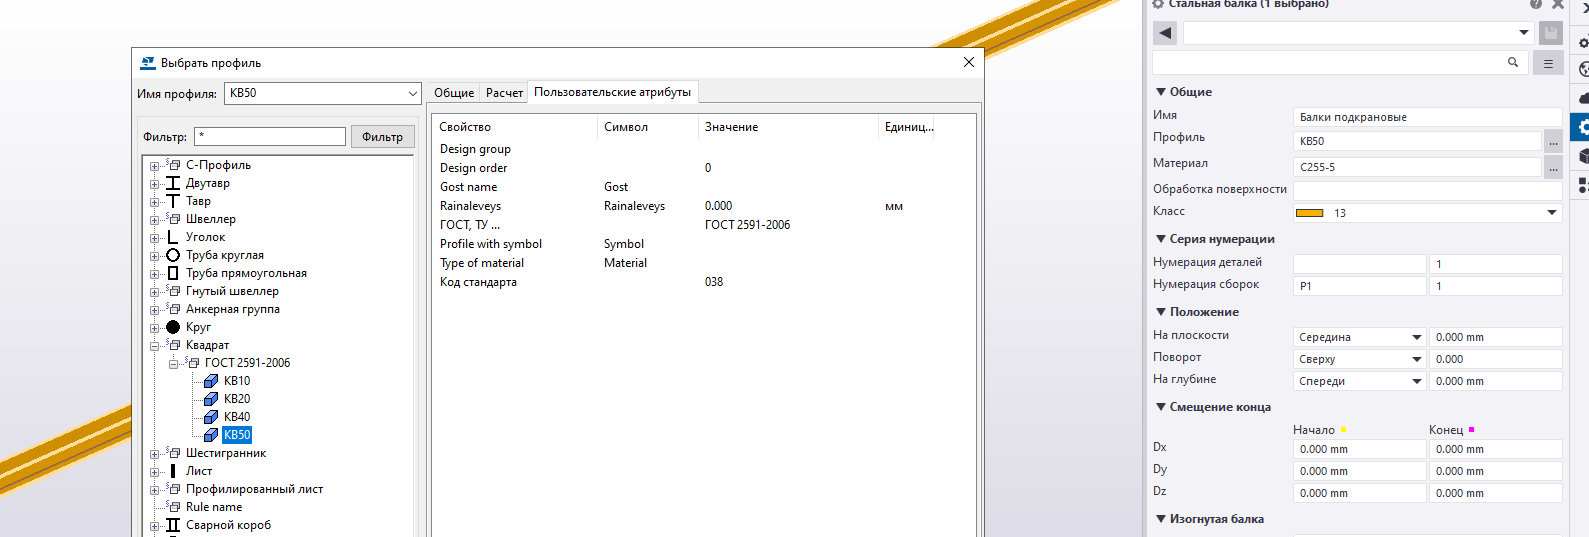Expand the Швеллер tree node
Screen dimensions: 1589x537
tap(155, 220)
